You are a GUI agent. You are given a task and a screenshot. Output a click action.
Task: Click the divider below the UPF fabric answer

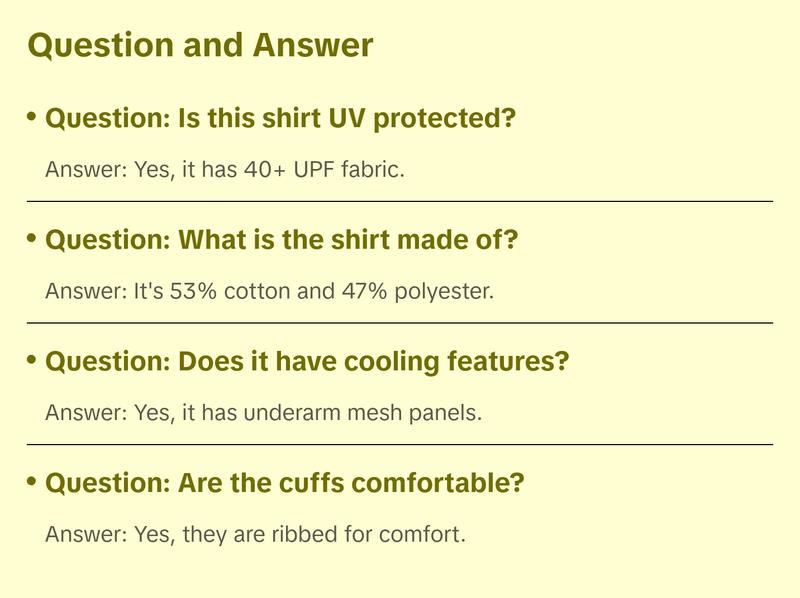[x=400, y=201]
